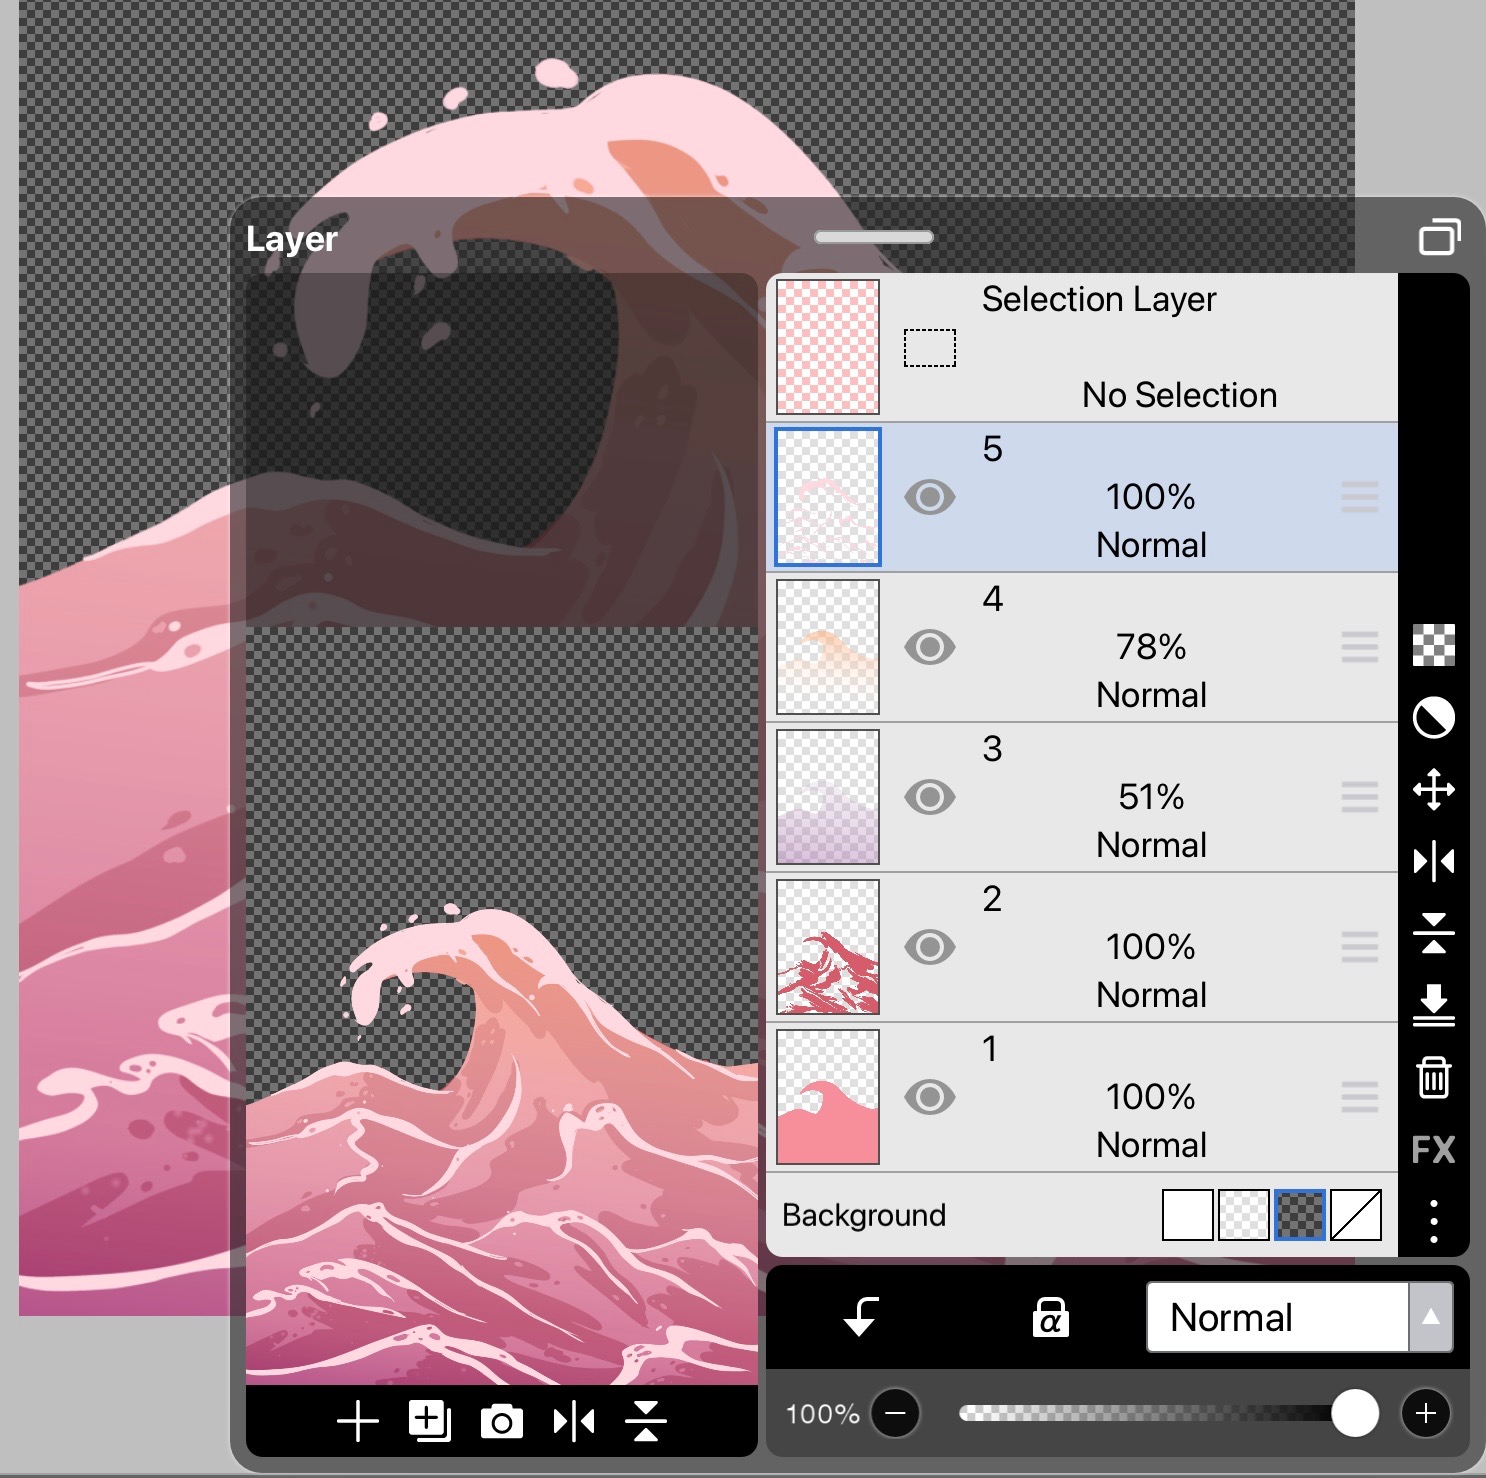Select the Selection Layer thumbnail
This screenshot has height=1478, width=1486.
pos(828,347)
